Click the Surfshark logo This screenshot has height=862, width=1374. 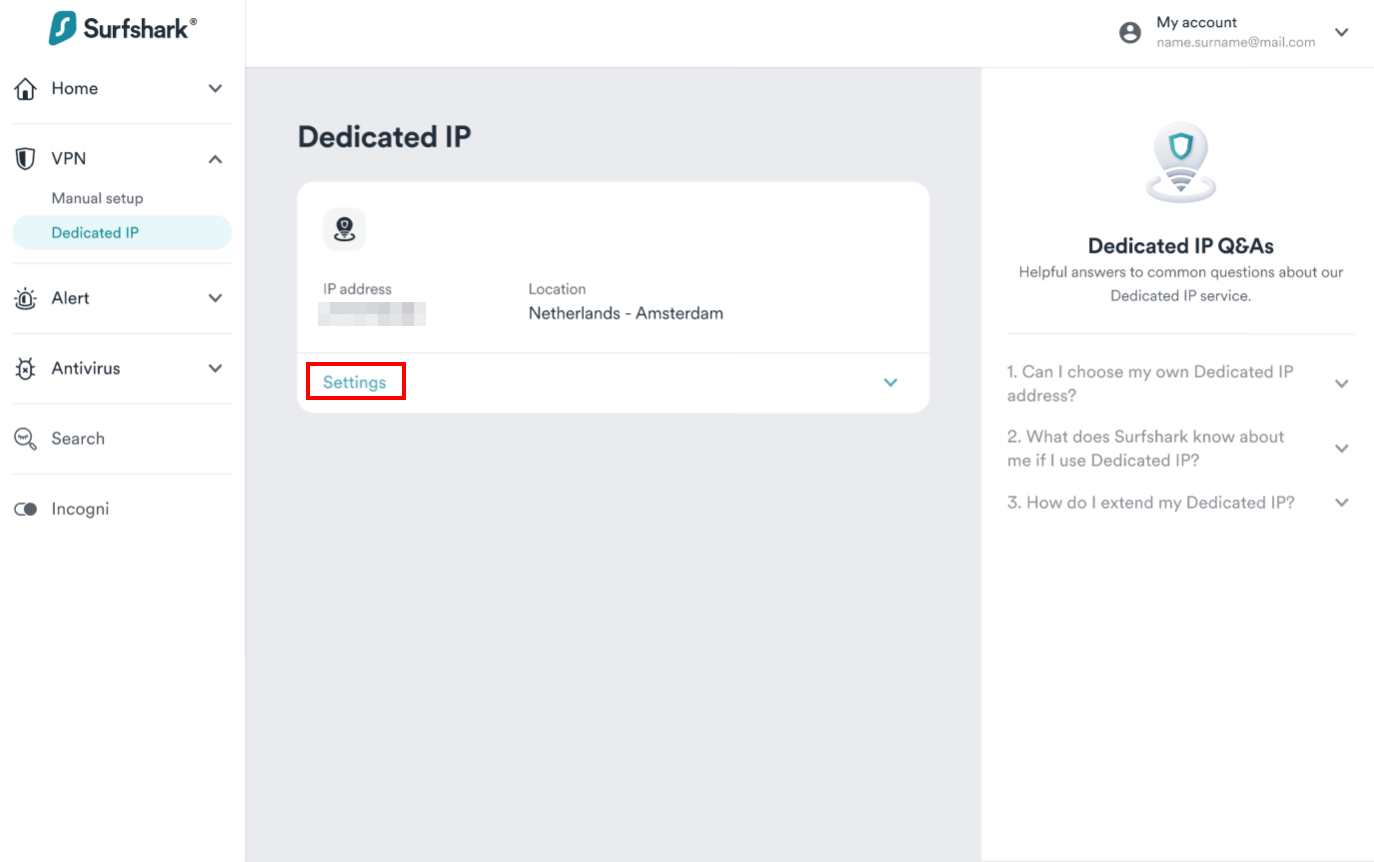click(x=122, y=29)
